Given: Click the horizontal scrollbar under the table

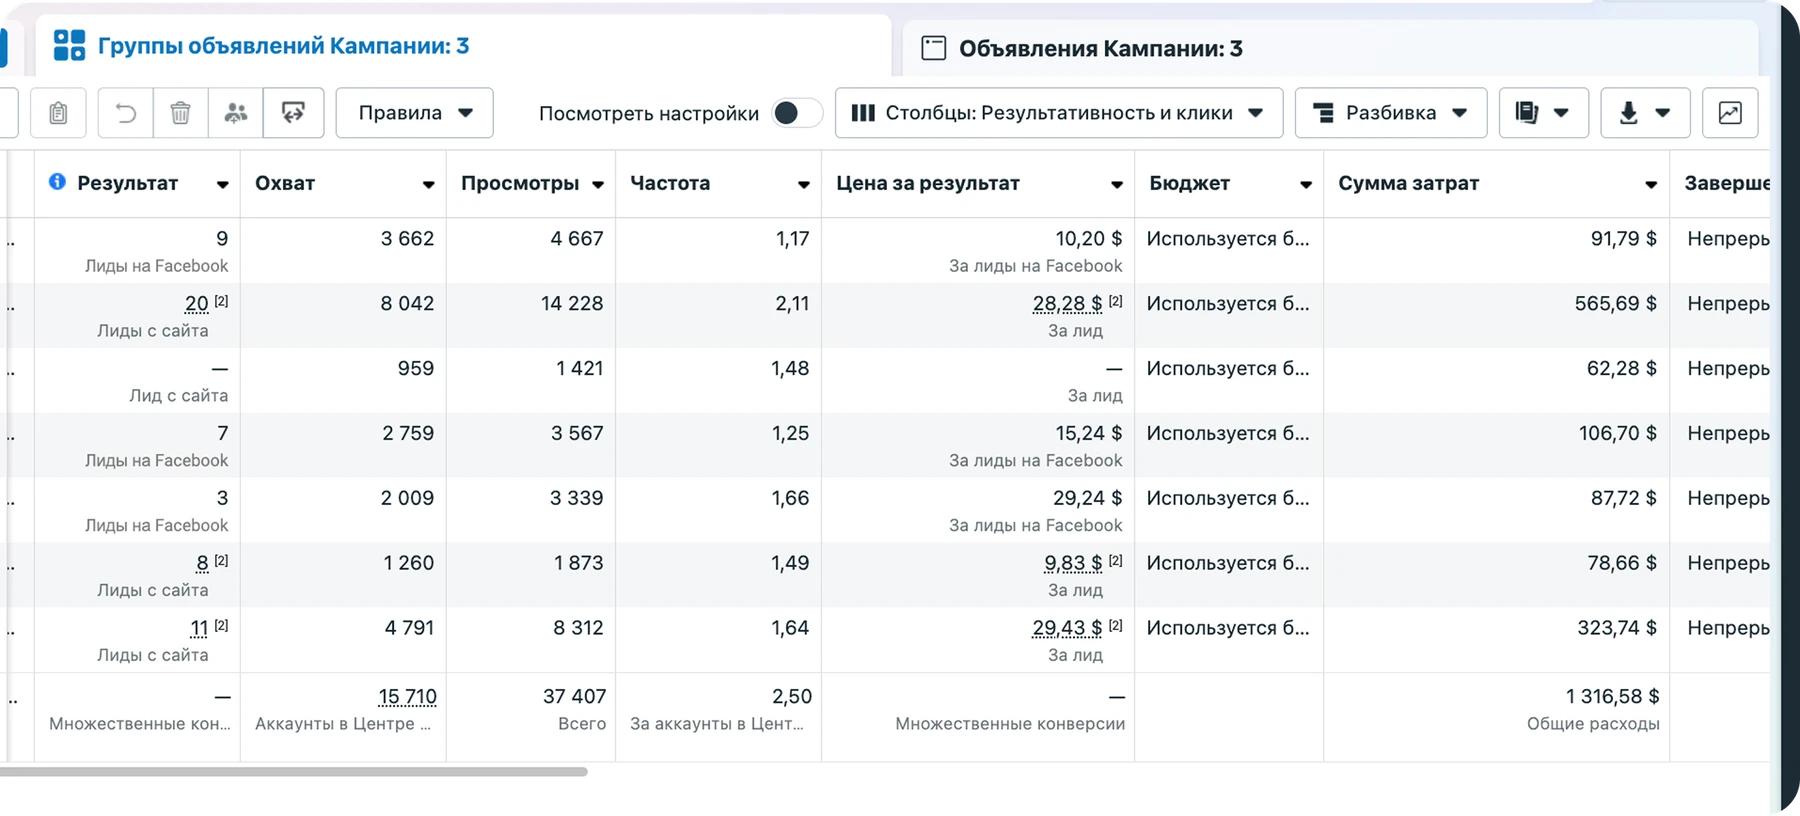Looking at the screenshot, I should [x=294, y=772].
